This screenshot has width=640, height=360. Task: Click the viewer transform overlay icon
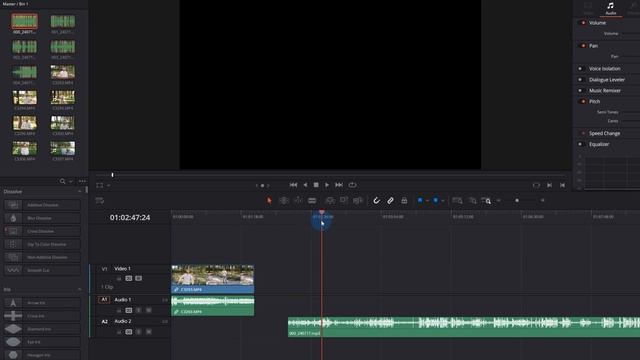click(x=100, y=185)
